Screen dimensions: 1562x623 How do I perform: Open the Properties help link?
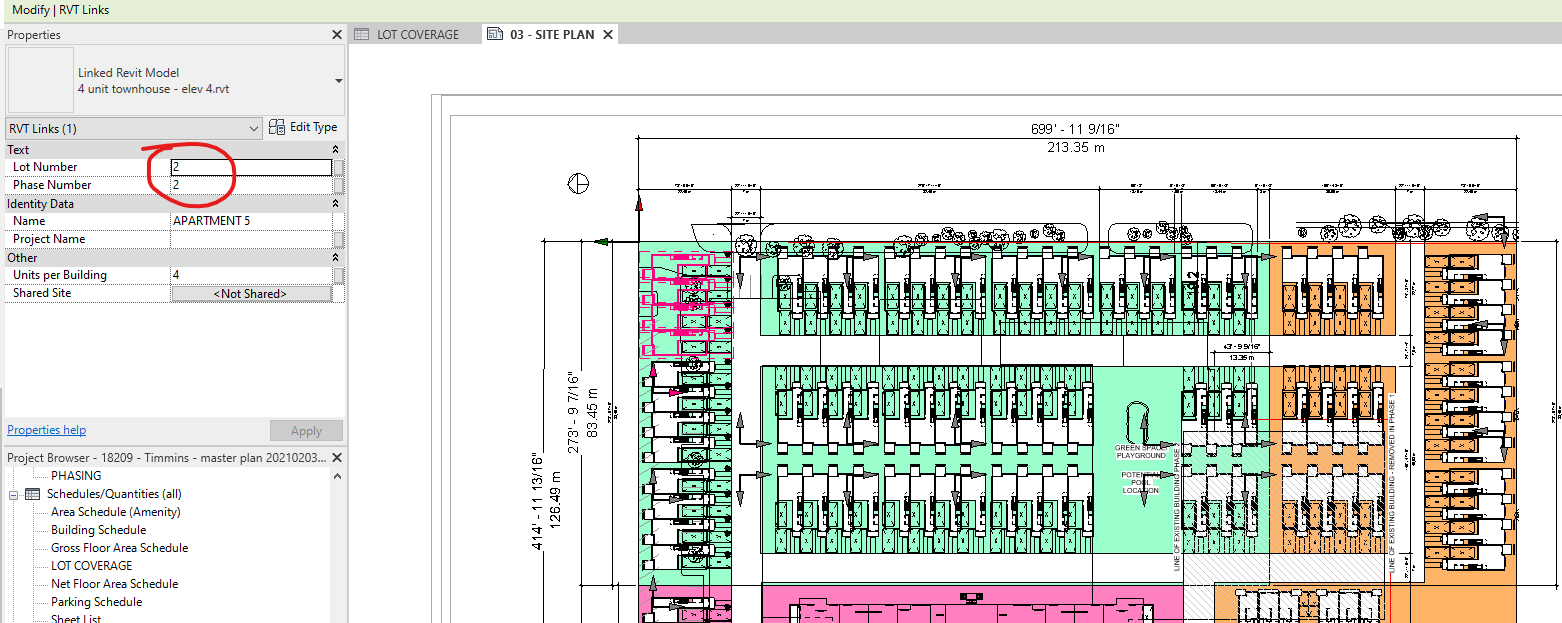(x=46, y=429)
